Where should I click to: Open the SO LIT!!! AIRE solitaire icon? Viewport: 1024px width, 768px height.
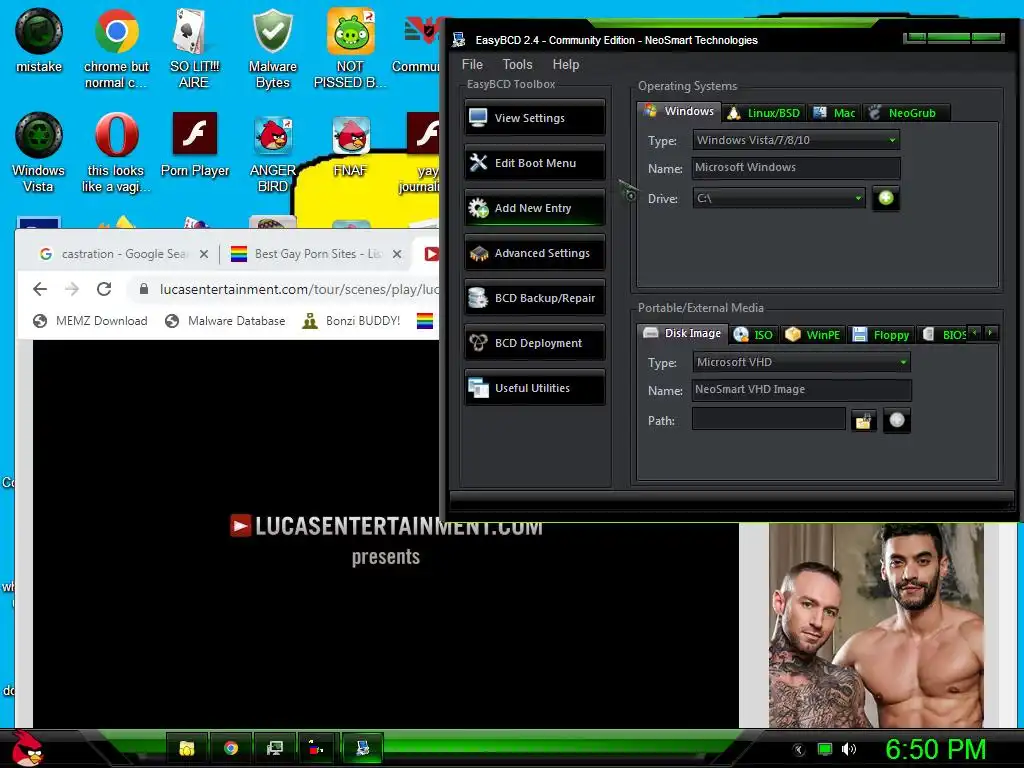click(x=194, y=49)
